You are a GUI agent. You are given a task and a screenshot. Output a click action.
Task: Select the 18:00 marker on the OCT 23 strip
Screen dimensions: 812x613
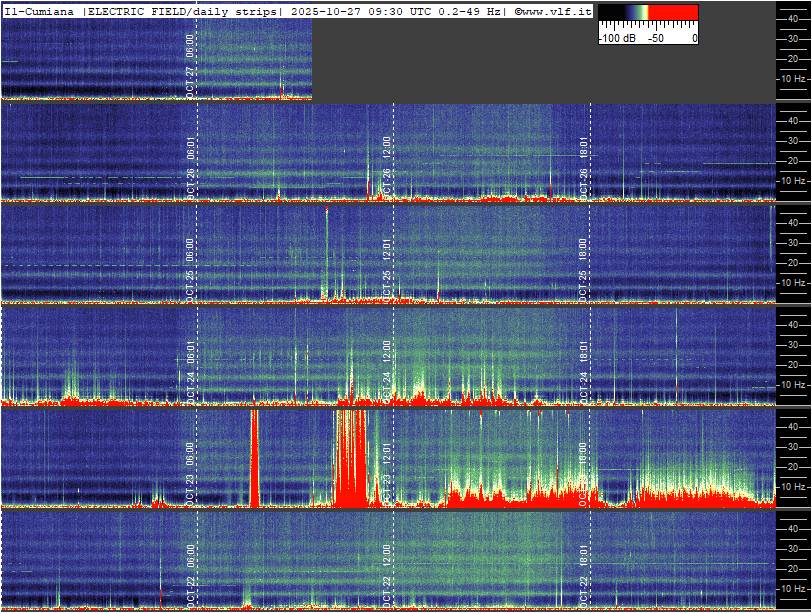click(584, 454)
